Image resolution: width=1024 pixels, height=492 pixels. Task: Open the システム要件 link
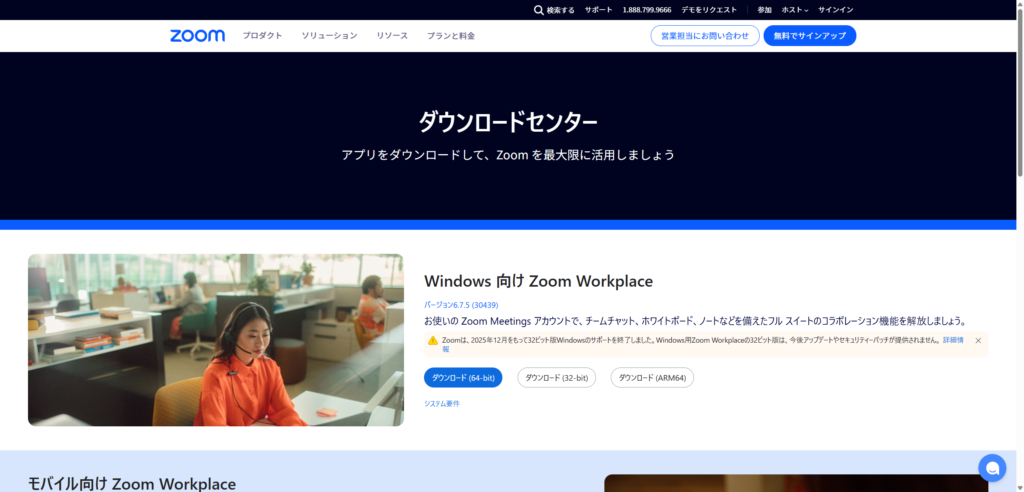click(442, 404)
